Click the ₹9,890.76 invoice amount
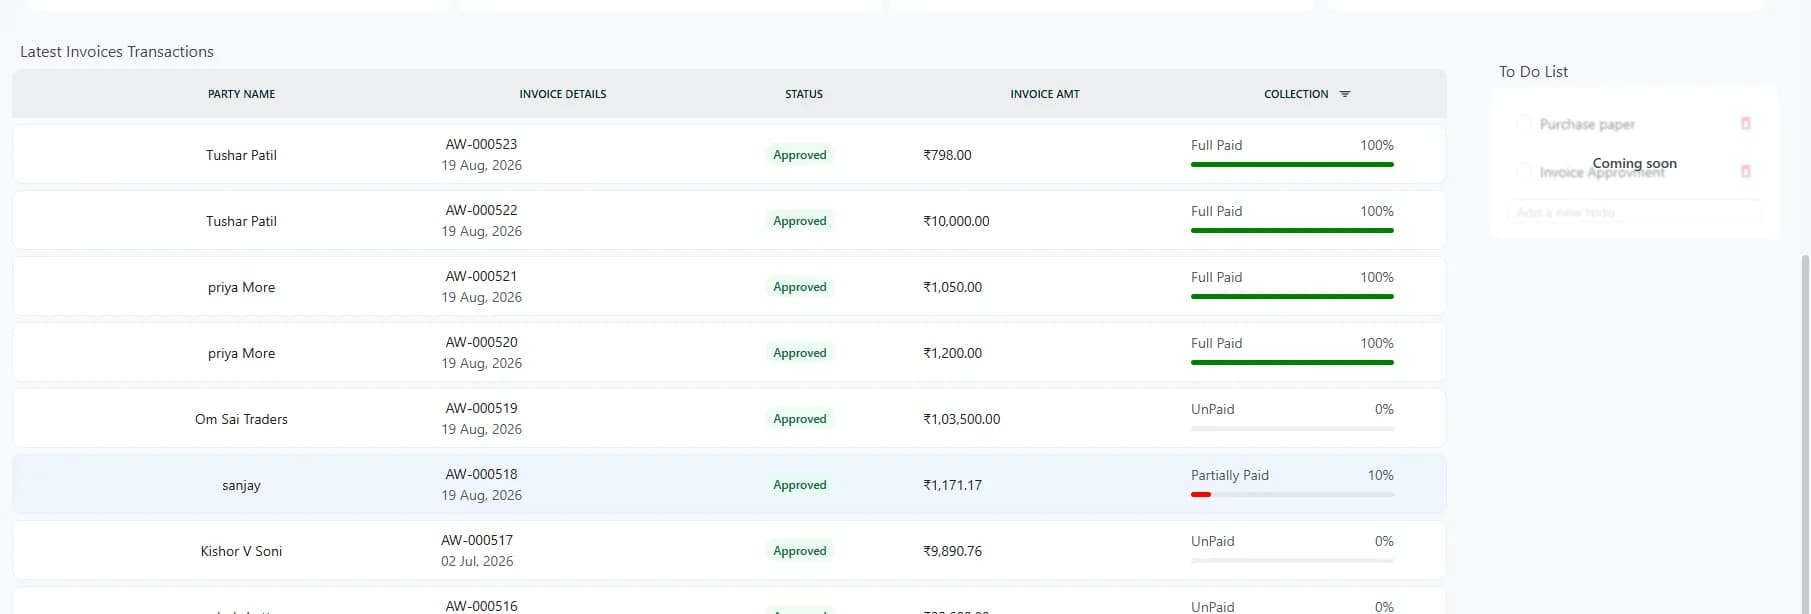The image size is (1811, 614). (x=952, y=551)
